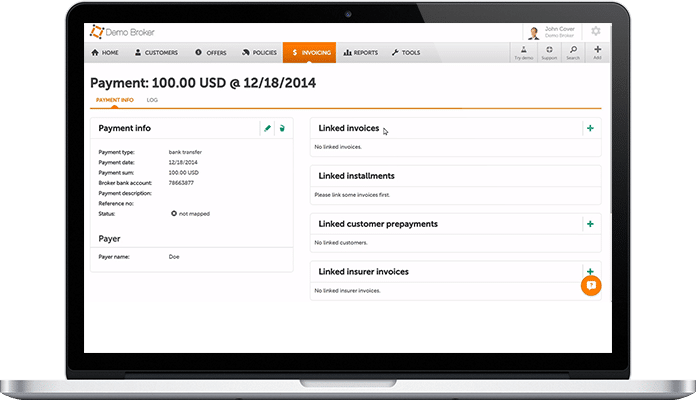
Task: Open the orange help chat bubble
Action: pyautogui.click(x=591, y=285)
